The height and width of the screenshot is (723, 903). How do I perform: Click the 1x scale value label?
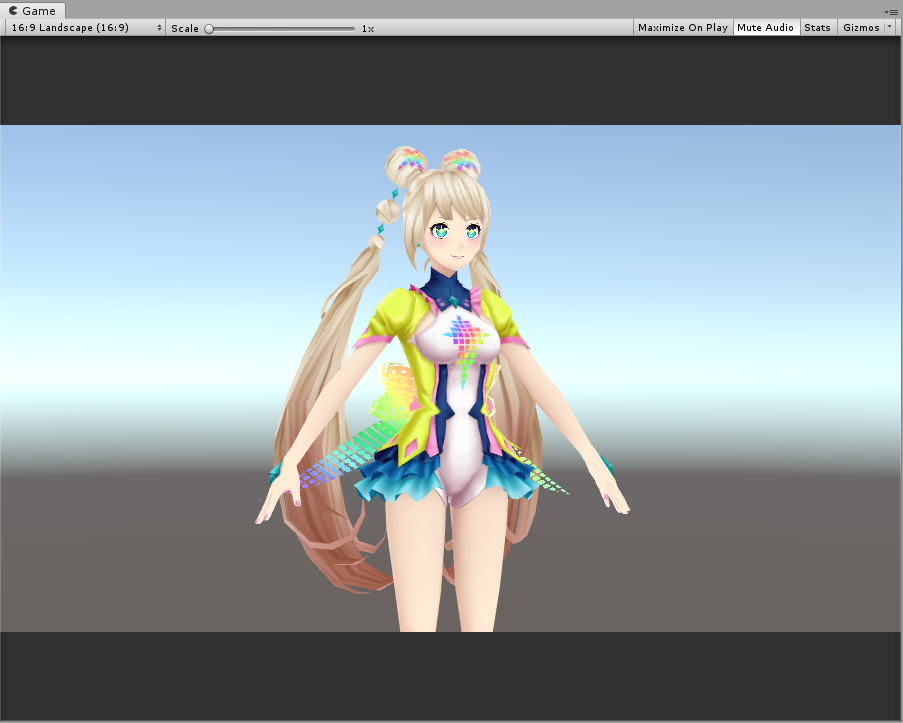(367, 28)
